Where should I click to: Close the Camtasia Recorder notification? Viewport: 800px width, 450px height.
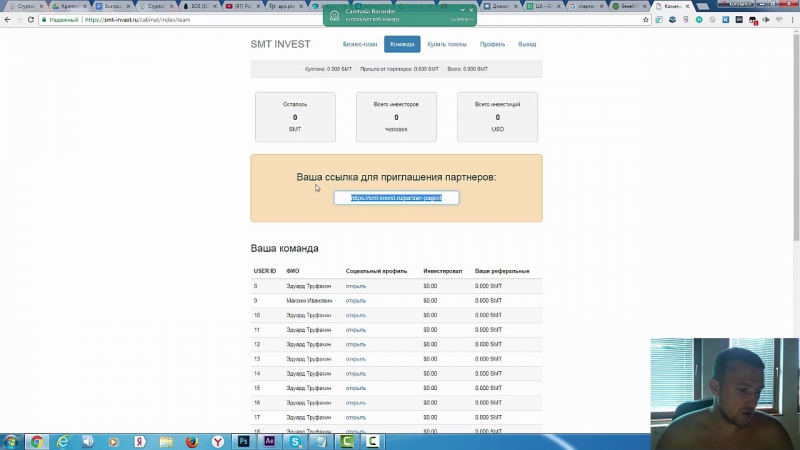click(x=471, y=10)
